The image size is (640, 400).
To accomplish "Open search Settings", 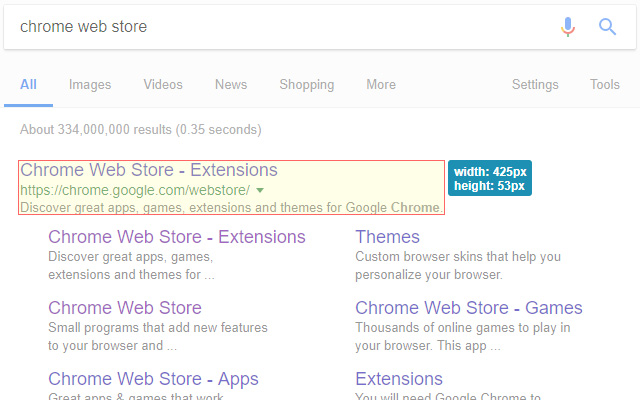I will 535,85.
